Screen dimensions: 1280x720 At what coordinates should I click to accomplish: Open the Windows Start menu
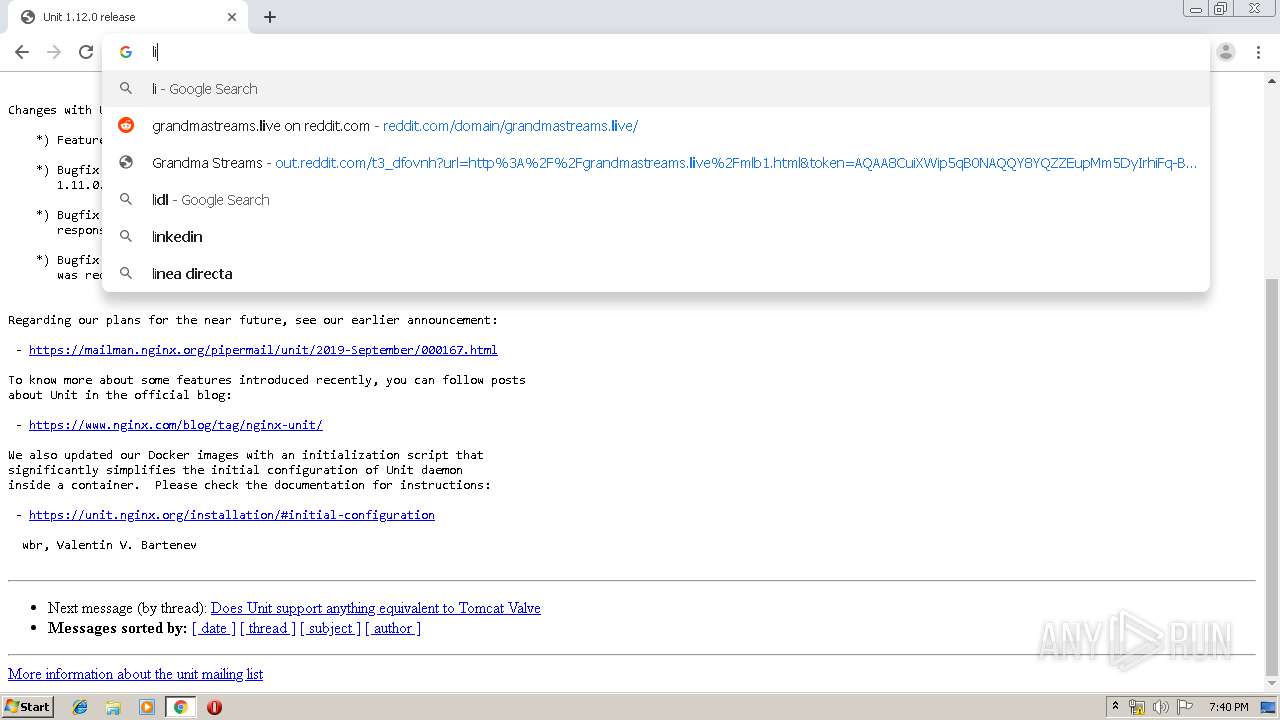pos(28,707)
